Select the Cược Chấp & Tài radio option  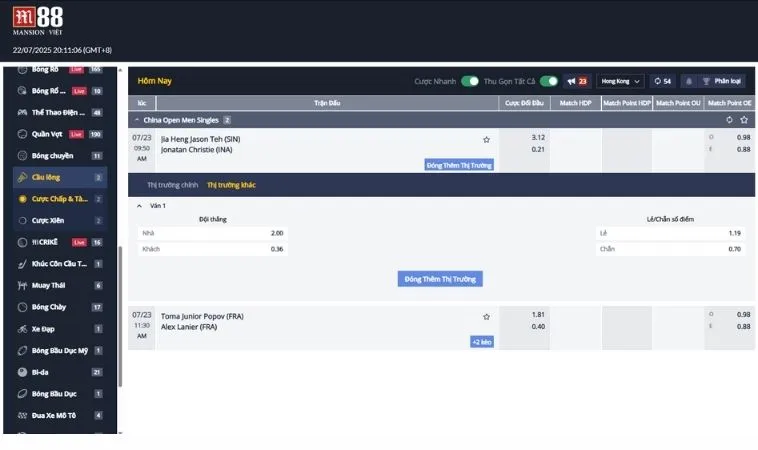(x=22, y=199)
